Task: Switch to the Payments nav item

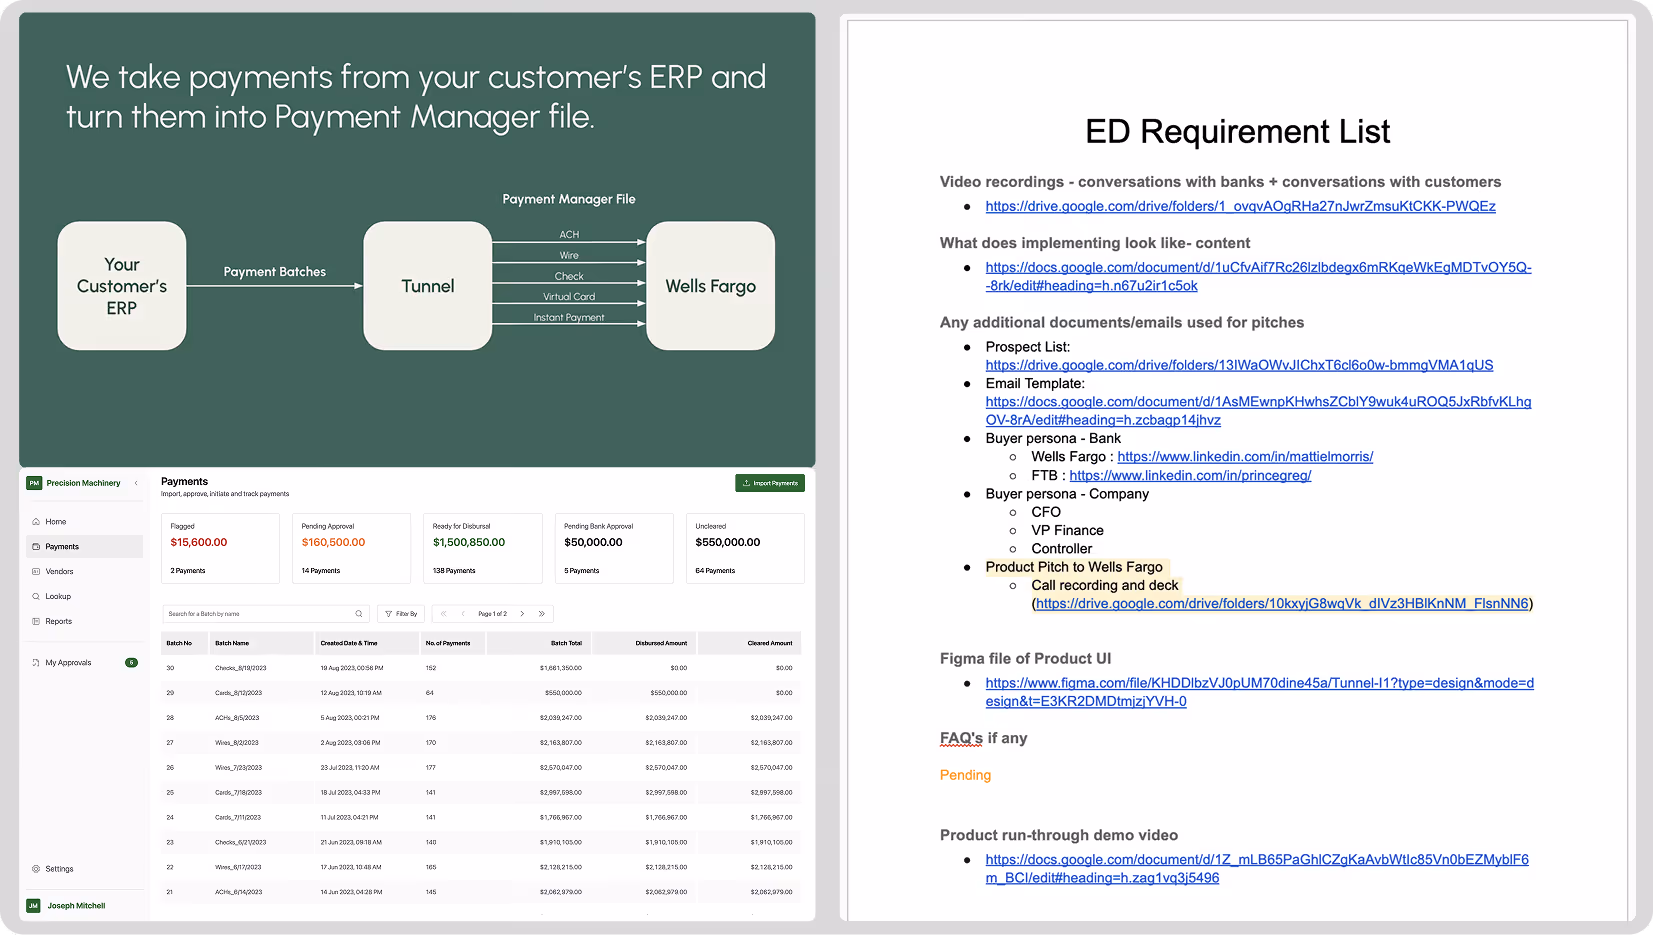Action: (62, 546)
